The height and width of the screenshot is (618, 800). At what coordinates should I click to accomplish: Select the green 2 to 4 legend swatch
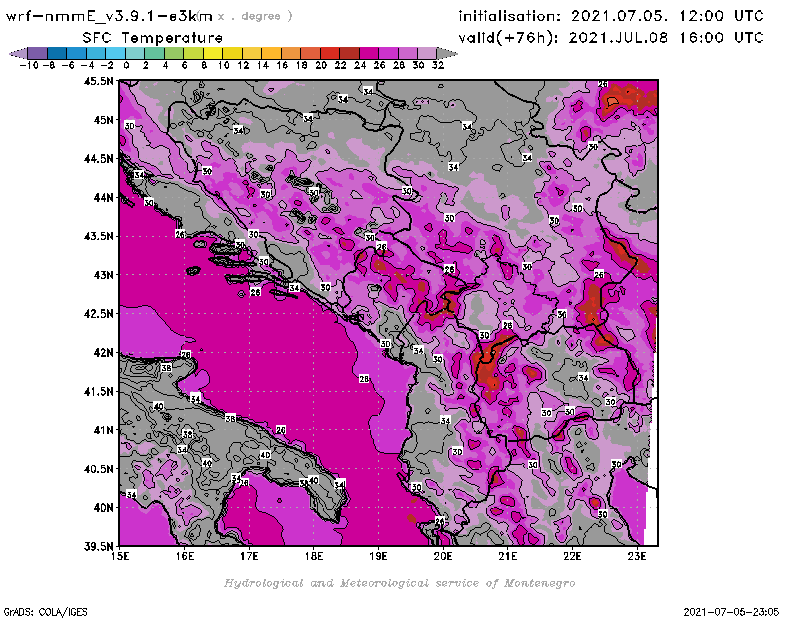pyautogui.click(x=154, y=53)
